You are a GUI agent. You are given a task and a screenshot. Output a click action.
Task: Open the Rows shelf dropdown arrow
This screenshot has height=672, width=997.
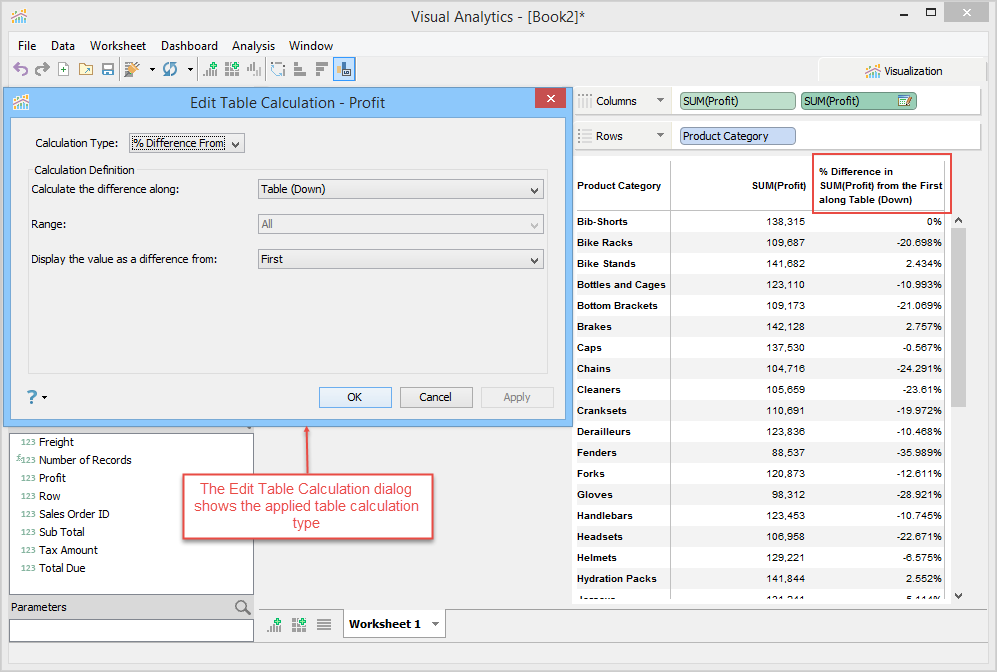coord(660,135)
